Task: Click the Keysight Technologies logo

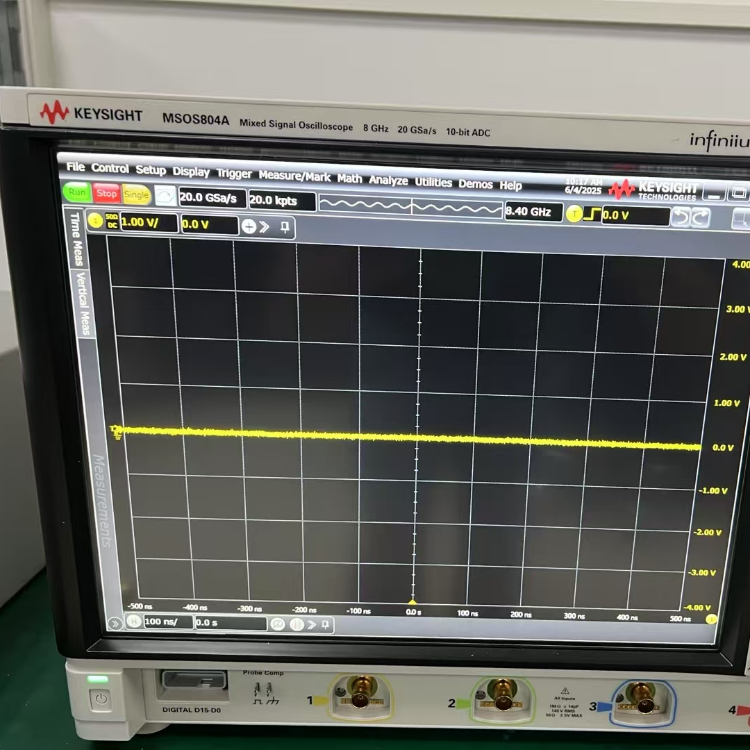Action: [x=653, y=189]
